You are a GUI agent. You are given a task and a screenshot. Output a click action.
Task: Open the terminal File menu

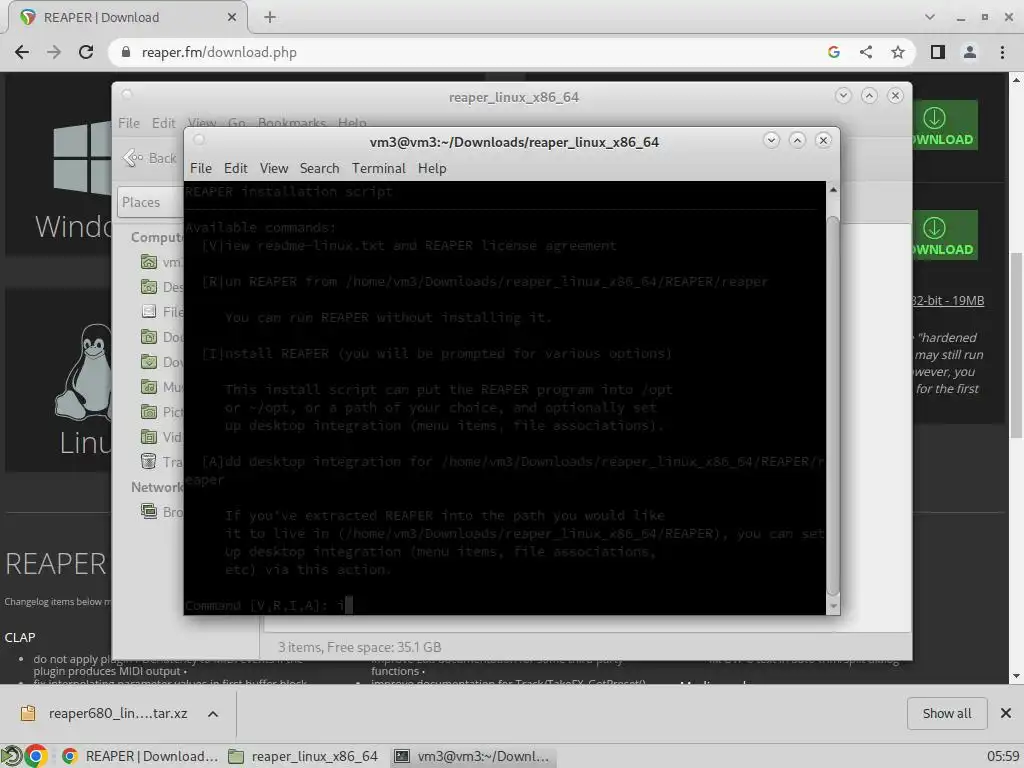200,168
